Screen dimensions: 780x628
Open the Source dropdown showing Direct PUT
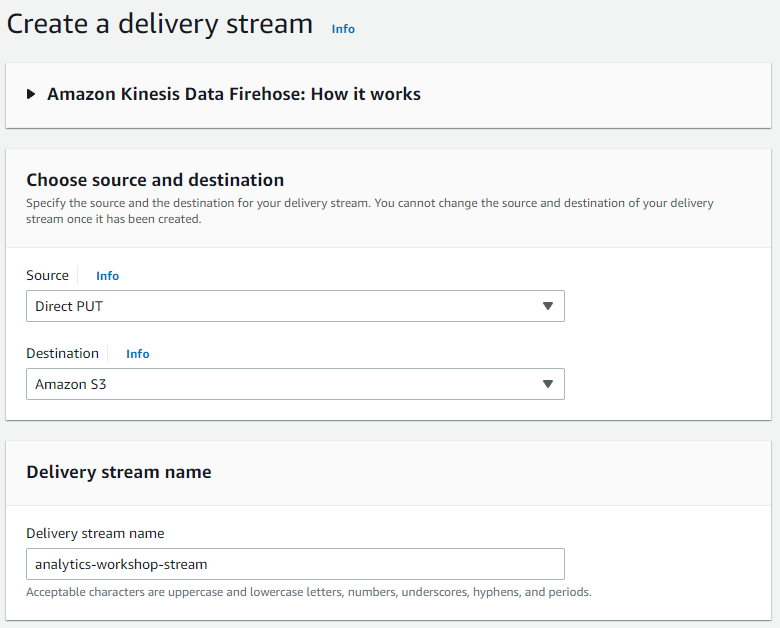295,306
